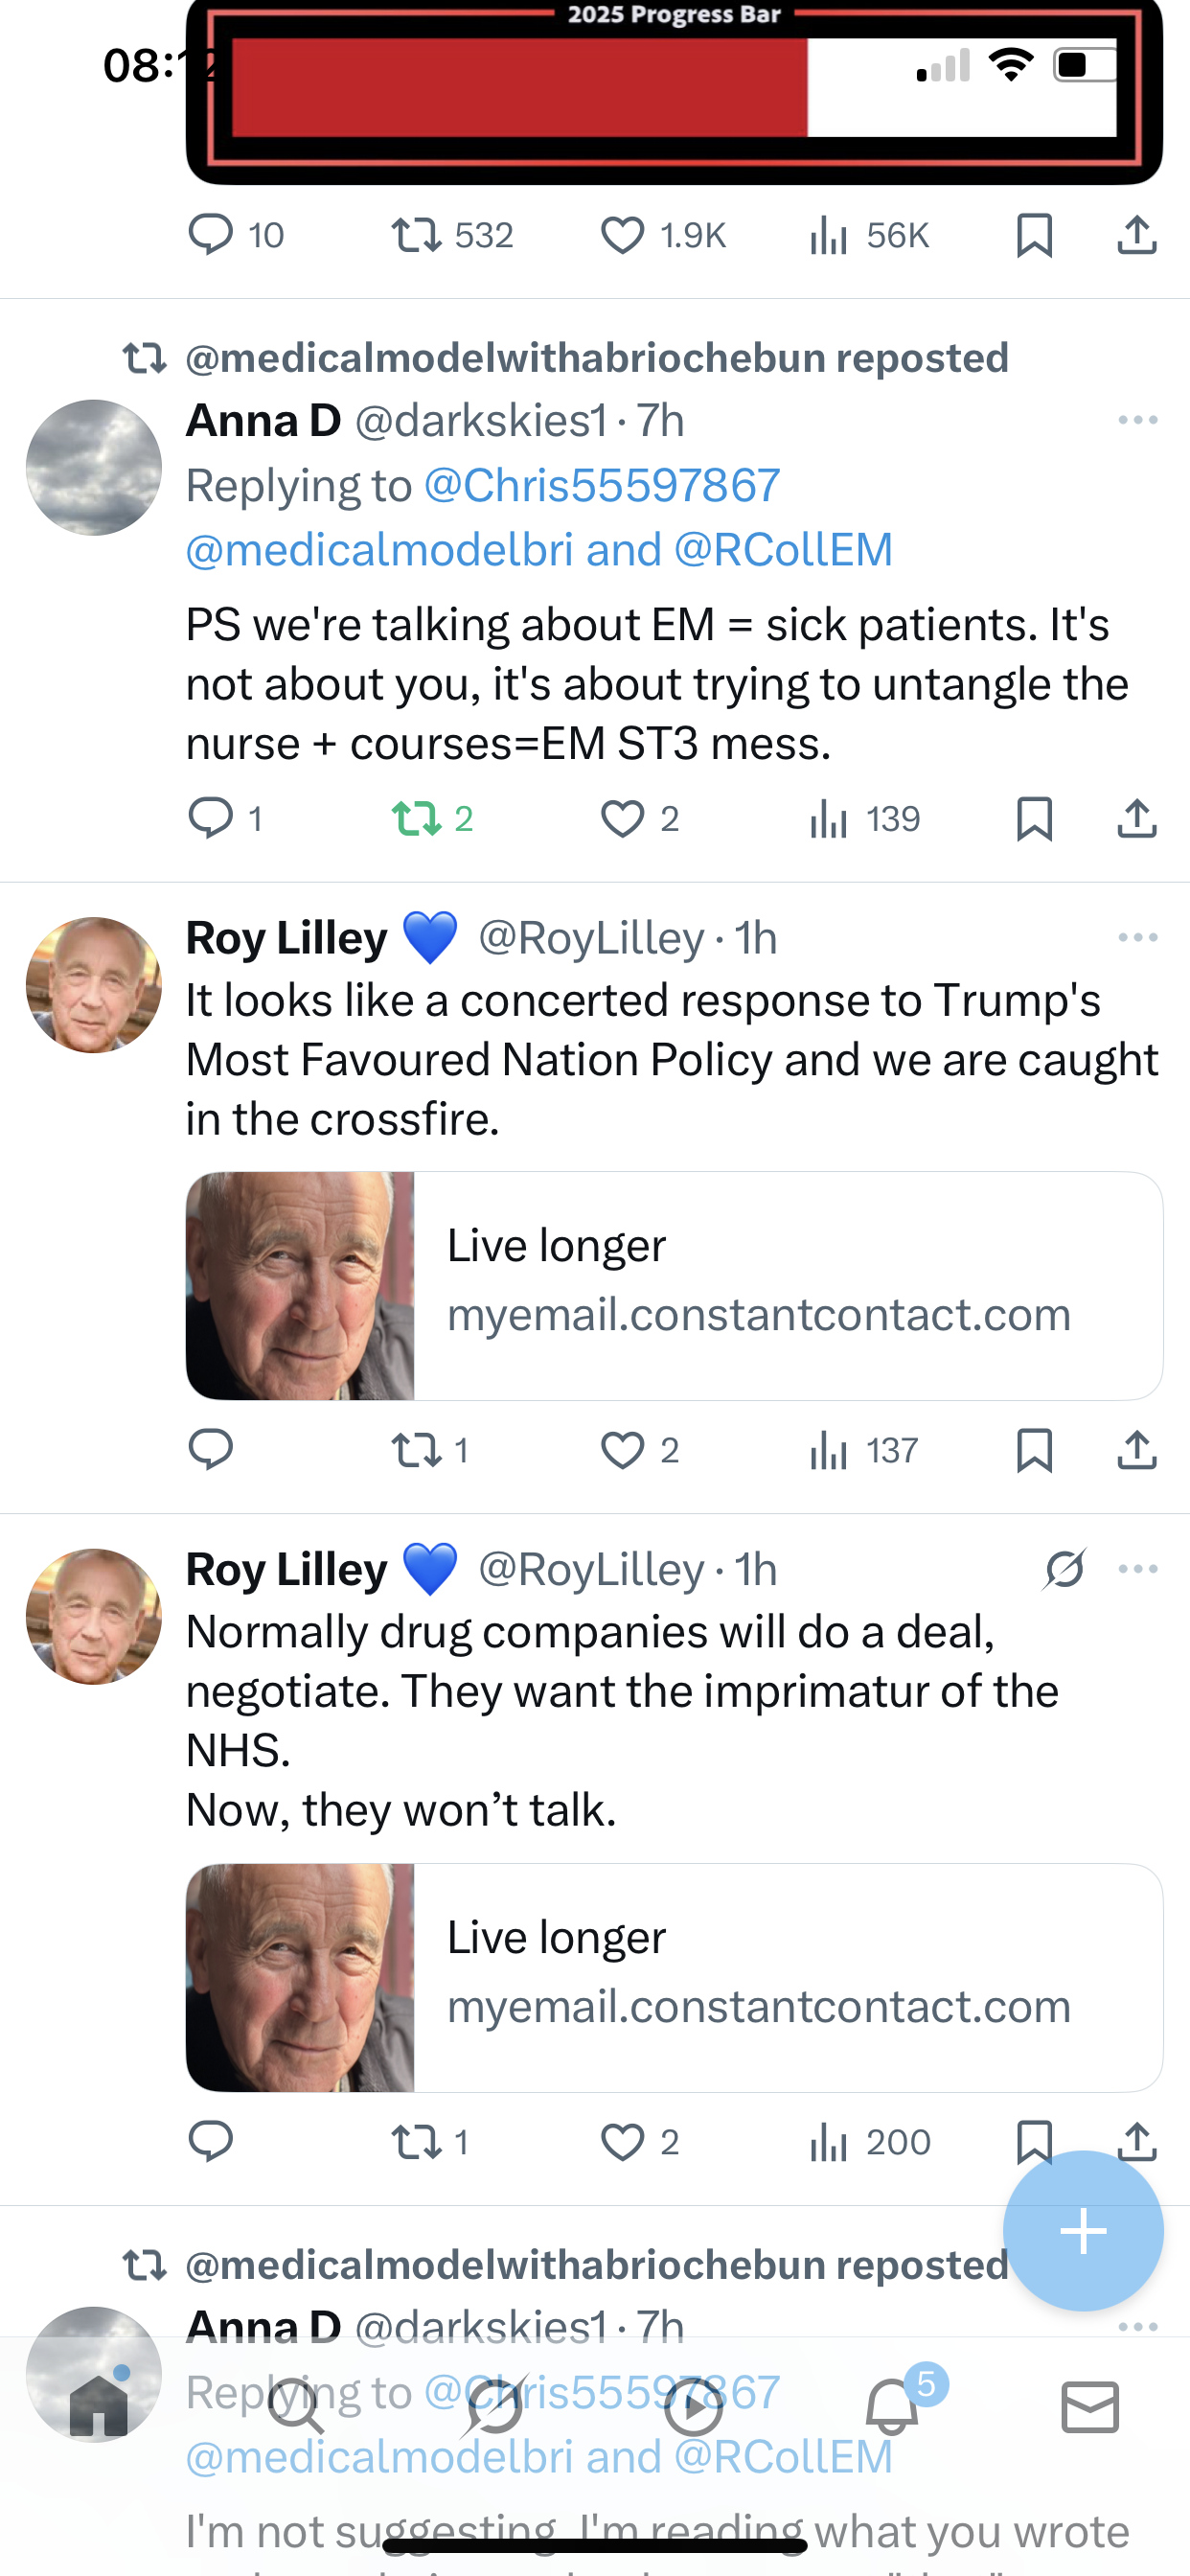Image resolution: width=1190 pixels, height=2576 pixels.
Task: Open more options on Trump policy tweet
Action: [x=1137, y=938]
